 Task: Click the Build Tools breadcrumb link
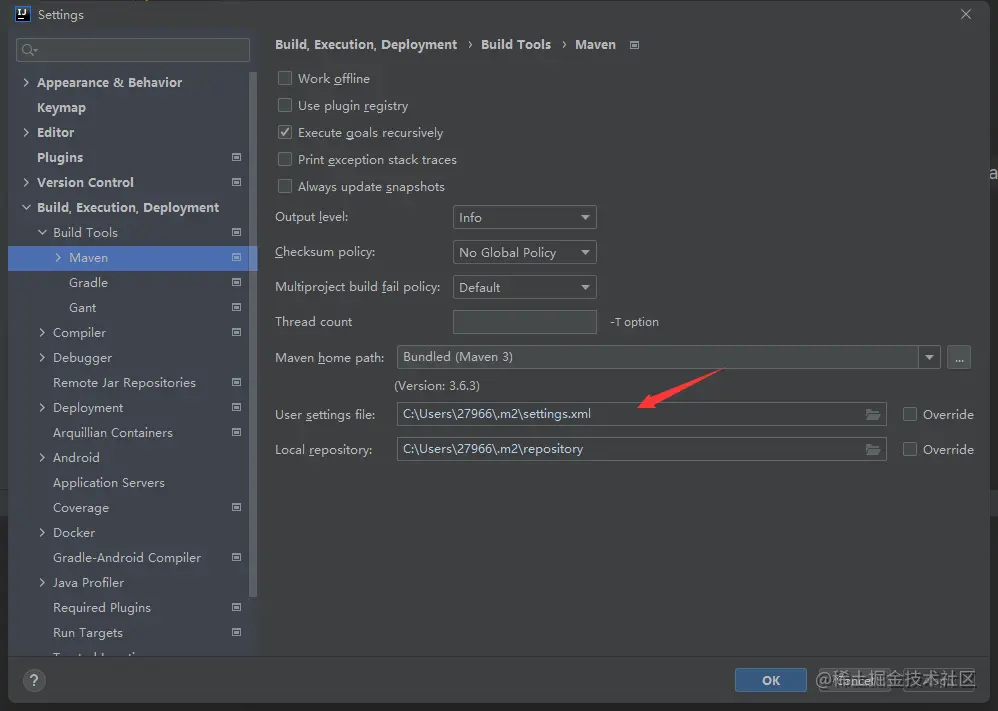516,45
